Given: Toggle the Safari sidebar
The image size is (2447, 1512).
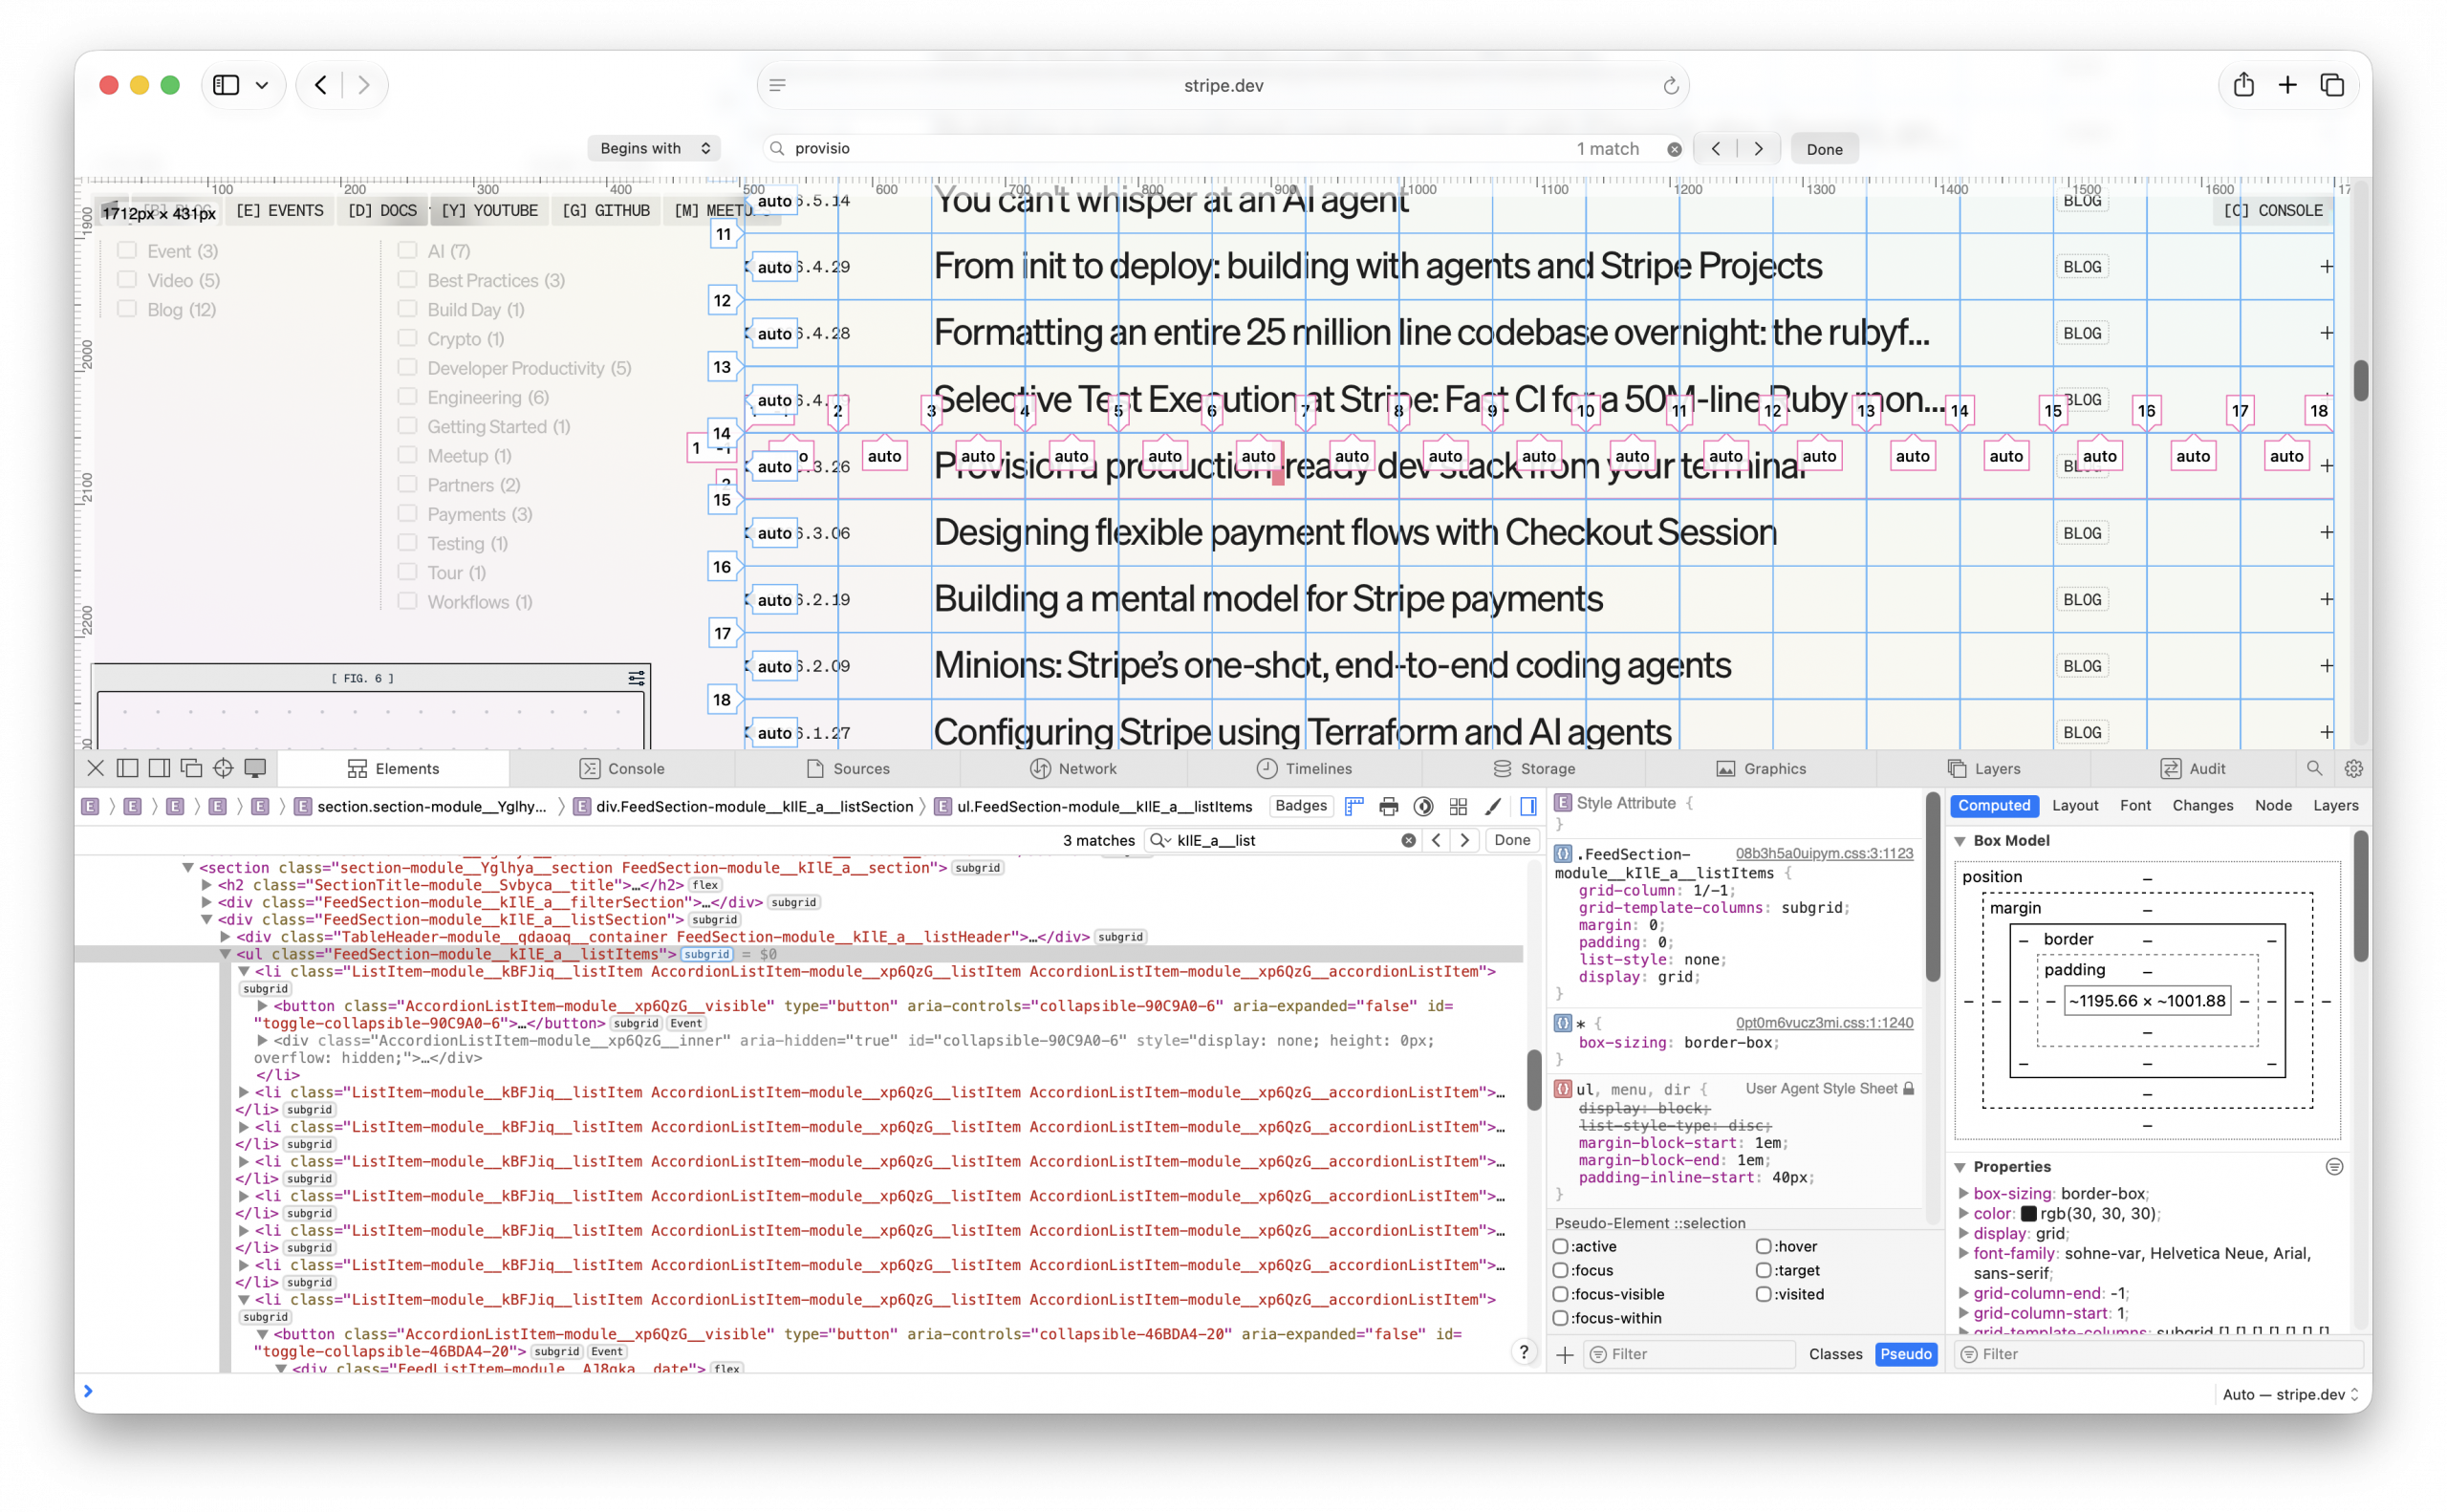Looking at the screenshot, I should click(227, 85).
